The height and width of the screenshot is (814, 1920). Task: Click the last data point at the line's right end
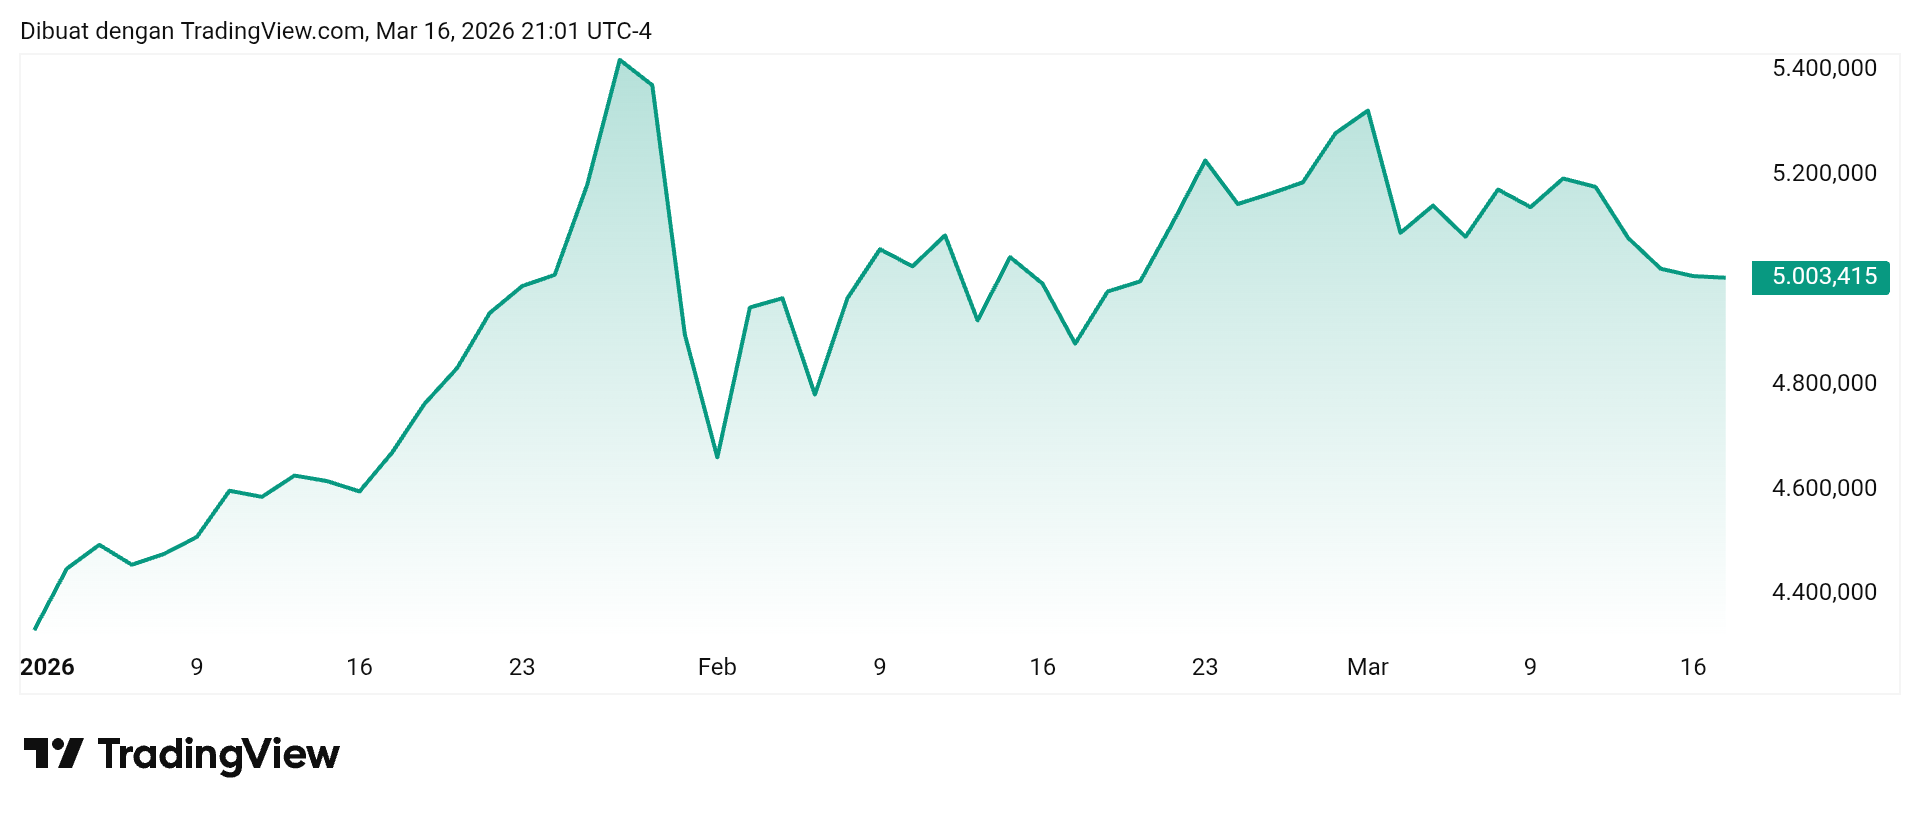click(1725, 277)
